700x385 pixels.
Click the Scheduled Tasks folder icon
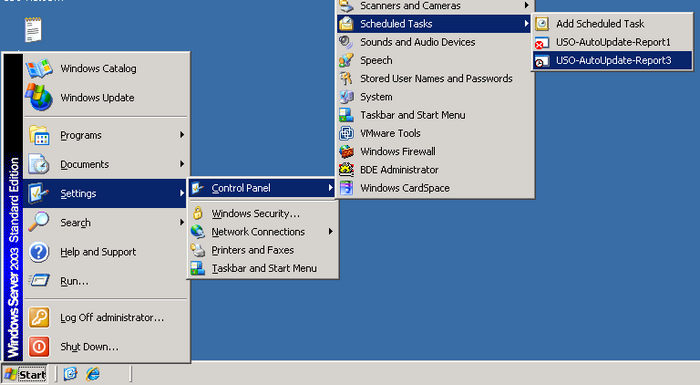pos(346,24)
